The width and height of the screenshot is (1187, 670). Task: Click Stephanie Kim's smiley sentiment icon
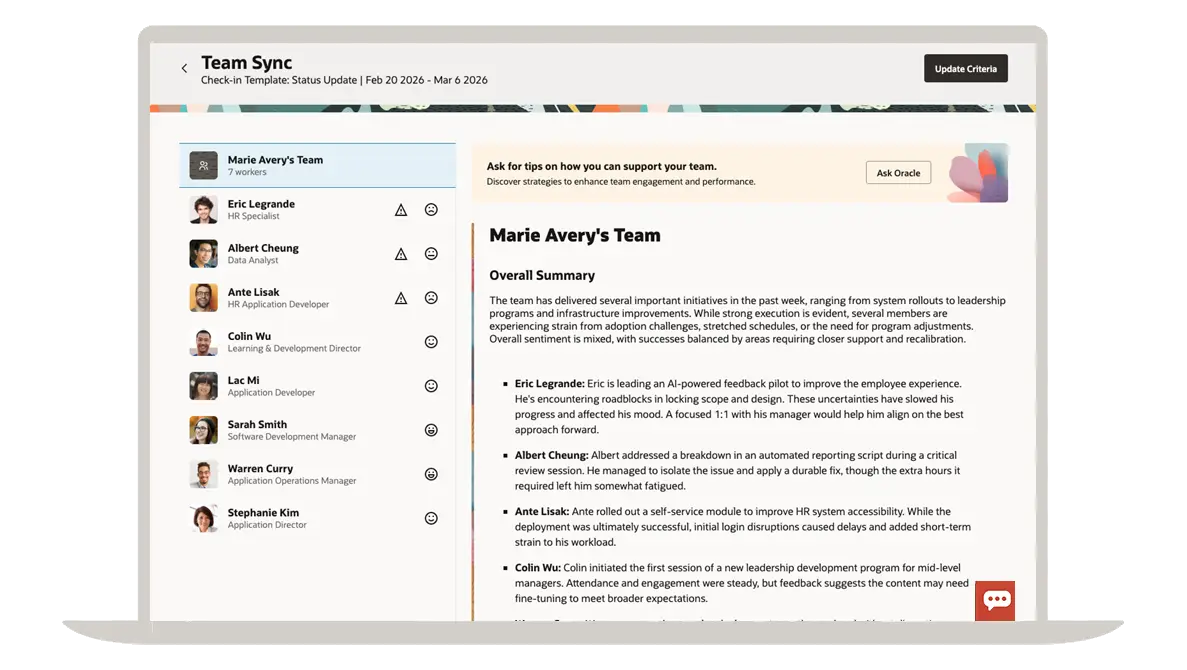click(x=431, y=518)
